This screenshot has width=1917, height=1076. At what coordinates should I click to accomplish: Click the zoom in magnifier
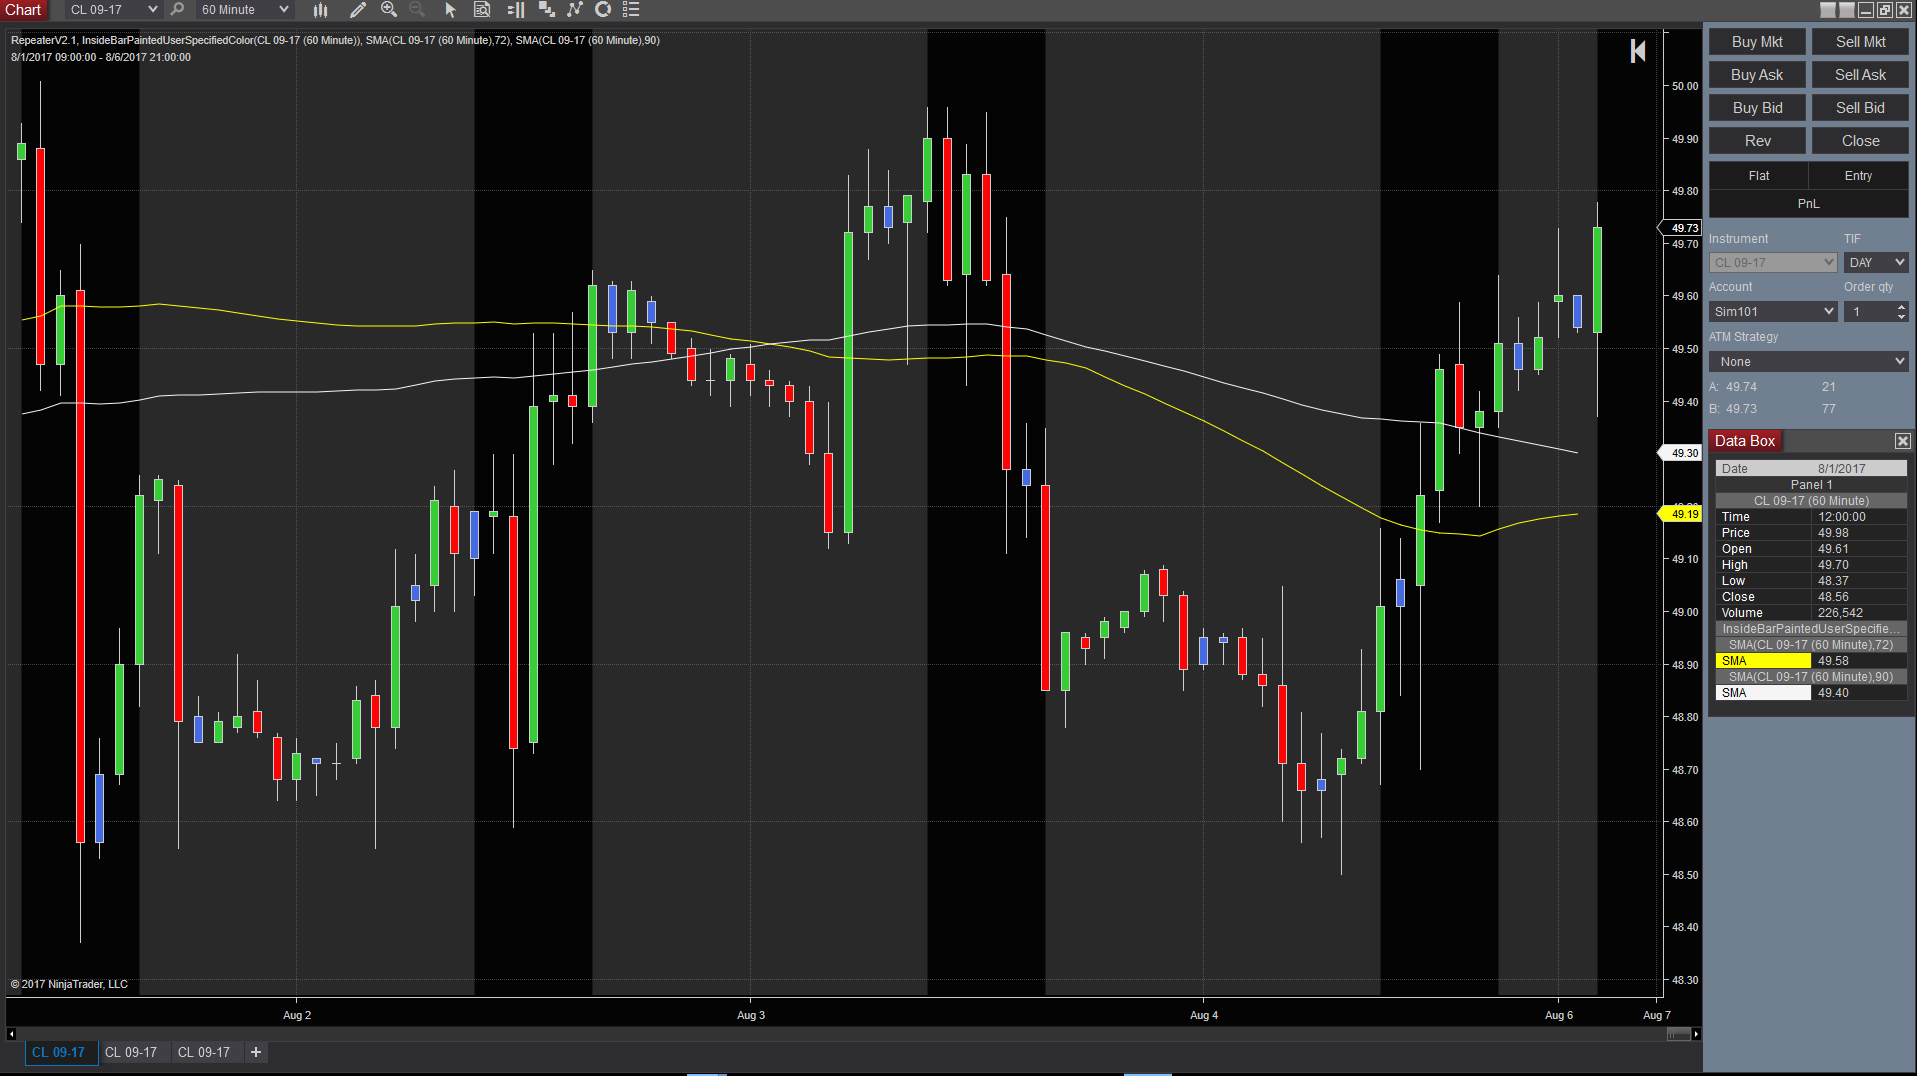tap(389, 10)
